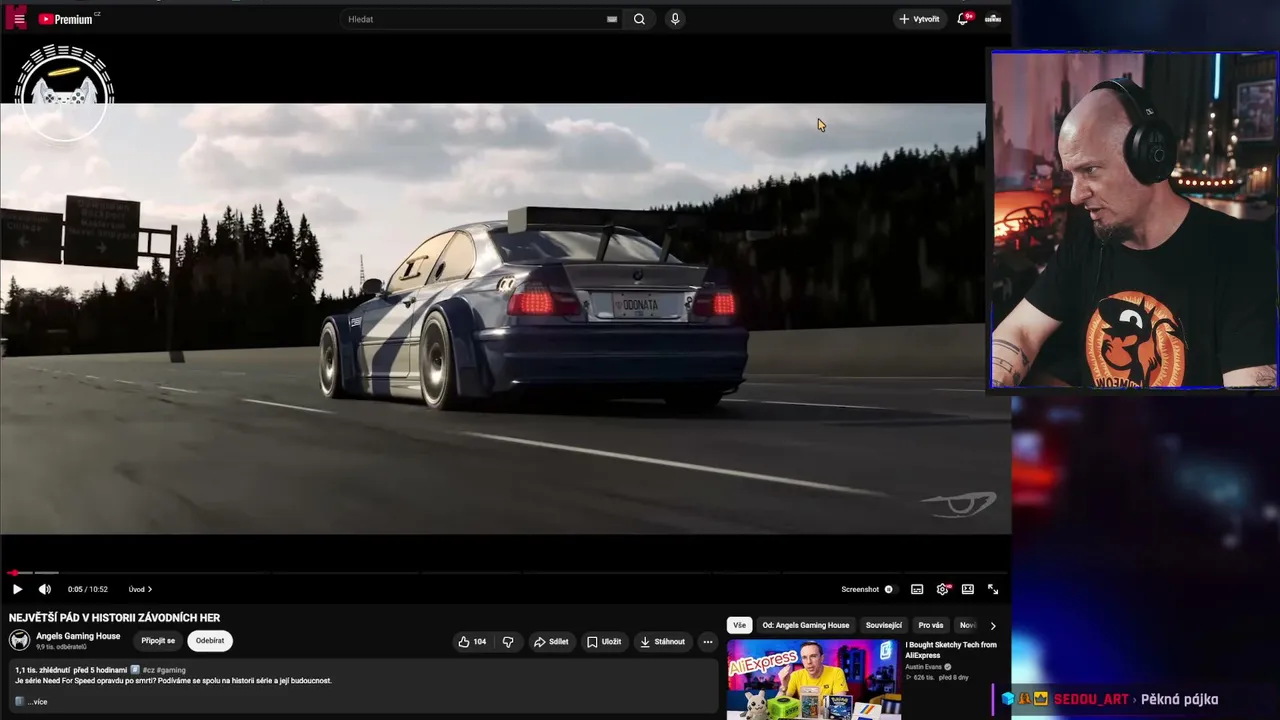Screen dimensions: 1280x720
Task: Open AliExpress recommended video thumbnail
Action: pos(814,679)
